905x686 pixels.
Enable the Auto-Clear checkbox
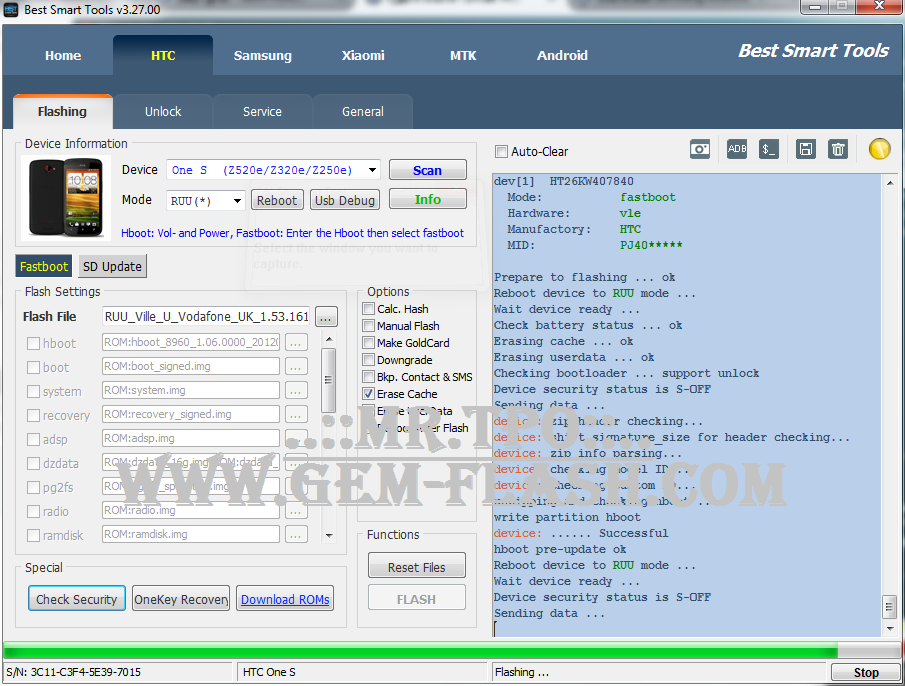[501, 152]
